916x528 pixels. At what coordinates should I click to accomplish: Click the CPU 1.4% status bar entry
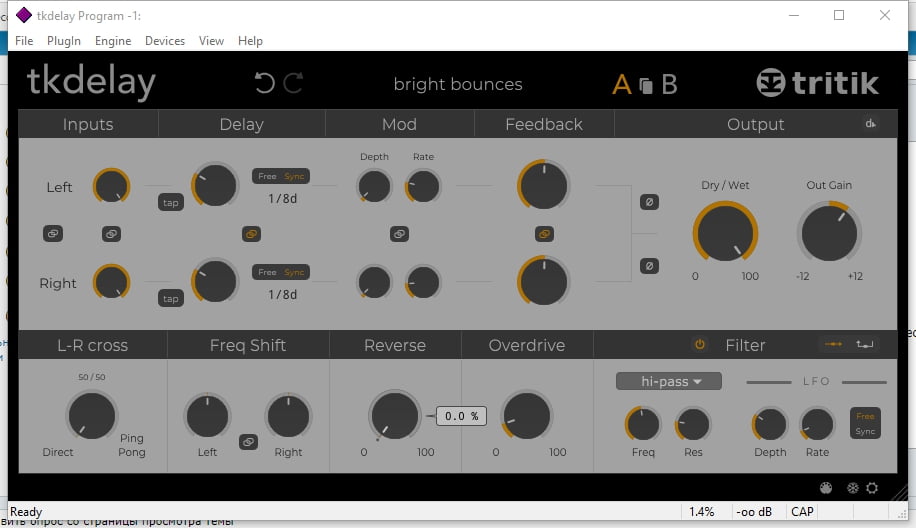[x=702, y=512]
